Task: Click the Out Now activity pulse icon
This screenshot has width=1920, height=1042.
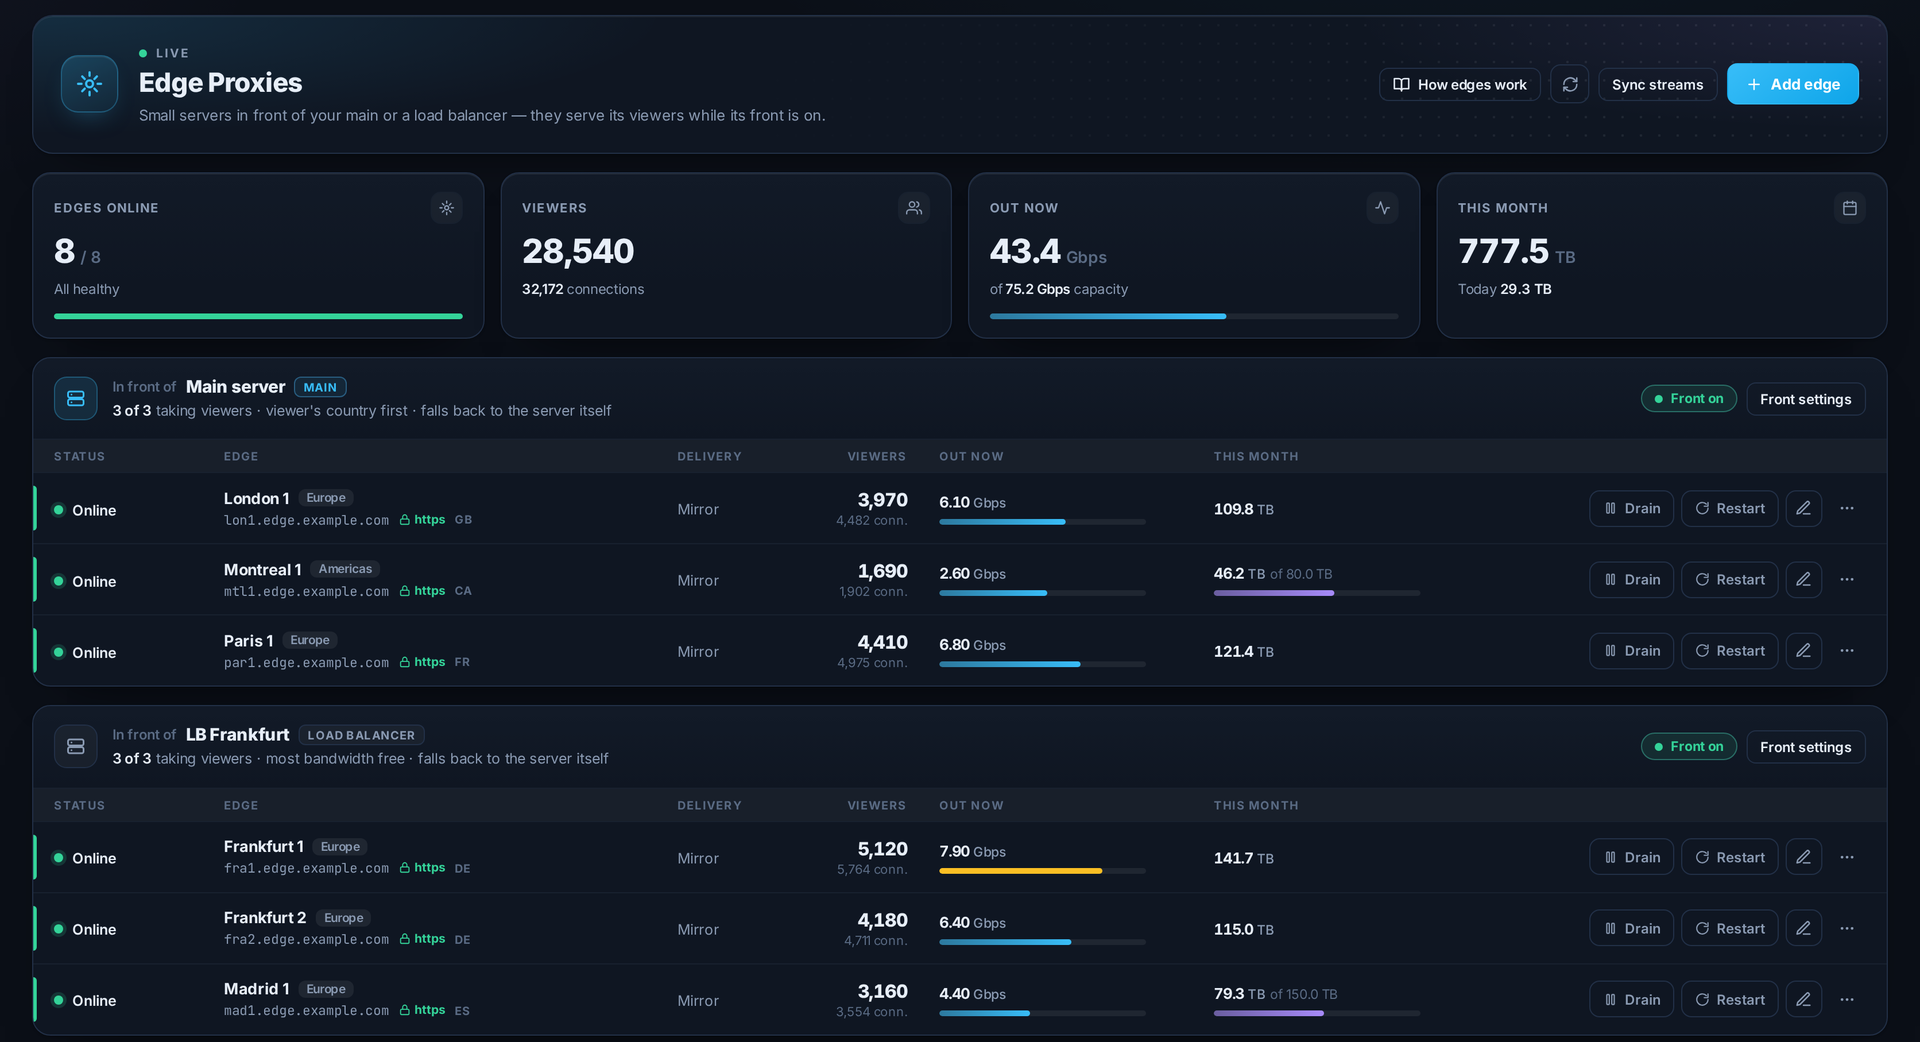Action: [1382, 208]
